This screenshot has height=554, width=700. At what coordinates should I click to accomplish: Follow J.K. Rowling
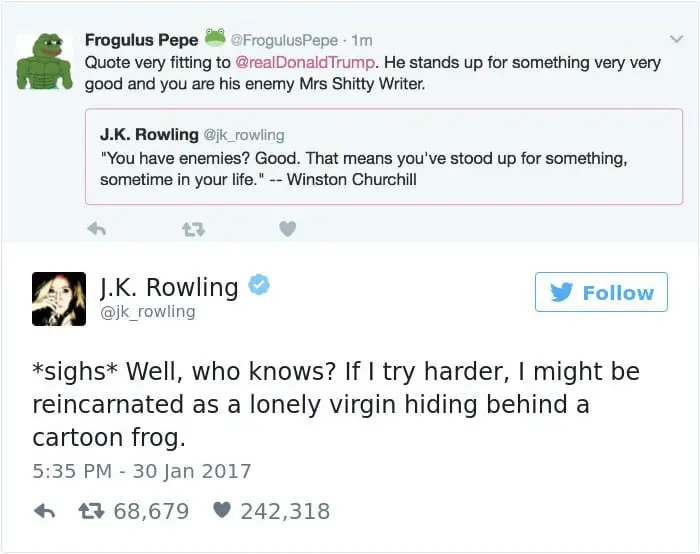point(601,292)
